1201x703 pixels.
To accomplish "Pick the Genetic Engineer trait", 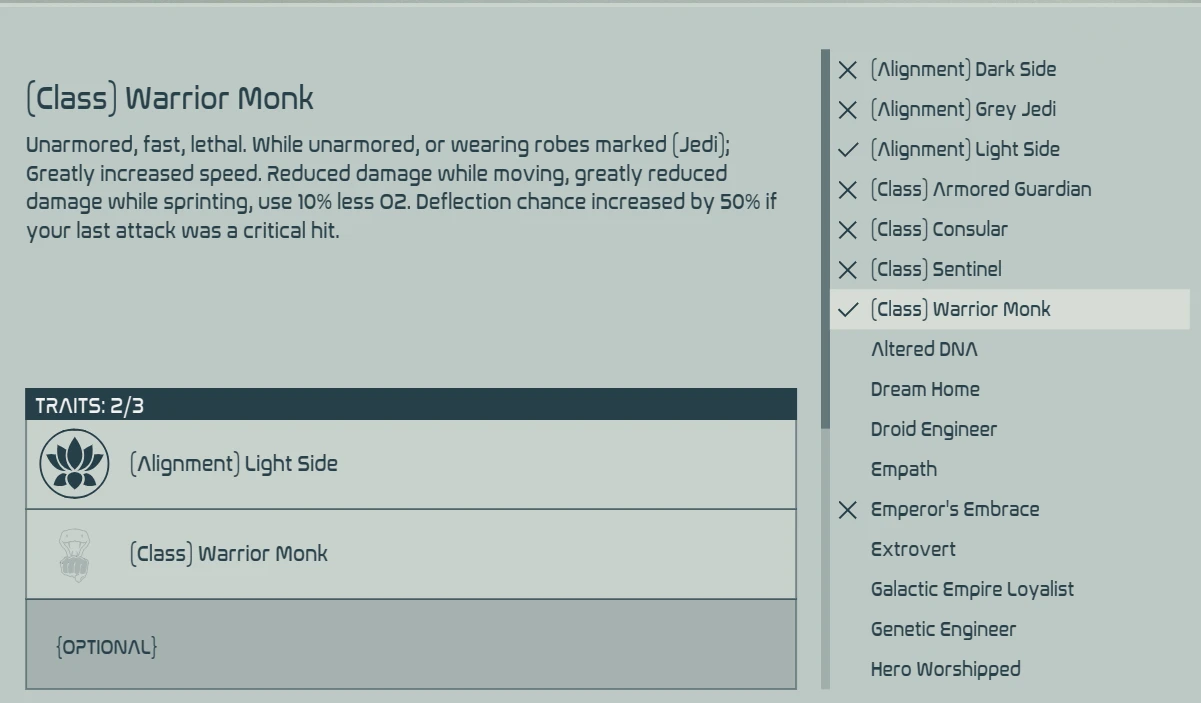I will pos(943,630).
